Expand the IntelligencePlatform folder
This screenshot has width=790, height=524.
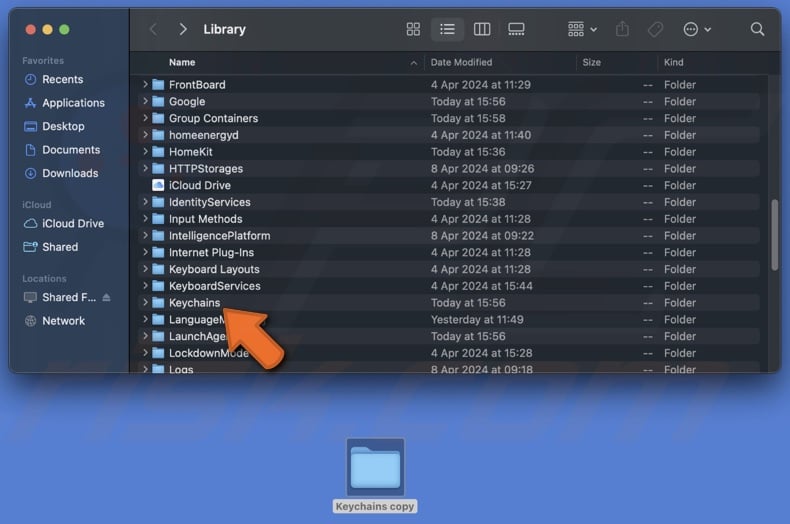pos(145,235)
